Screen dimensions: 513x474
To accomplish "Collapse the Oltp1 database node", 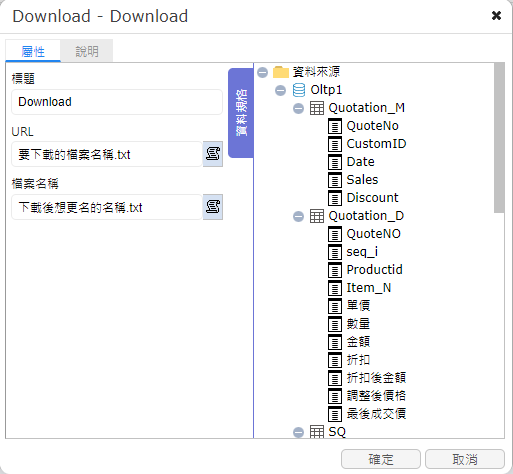I will [x=280, y=90].
